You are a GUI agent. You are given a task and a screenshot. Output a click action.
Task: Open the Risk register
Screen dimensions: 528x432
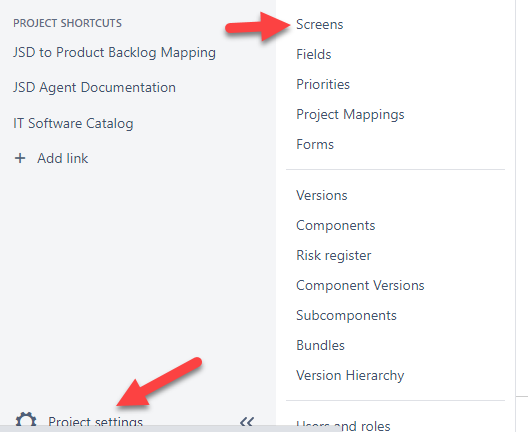coord(334,256)
